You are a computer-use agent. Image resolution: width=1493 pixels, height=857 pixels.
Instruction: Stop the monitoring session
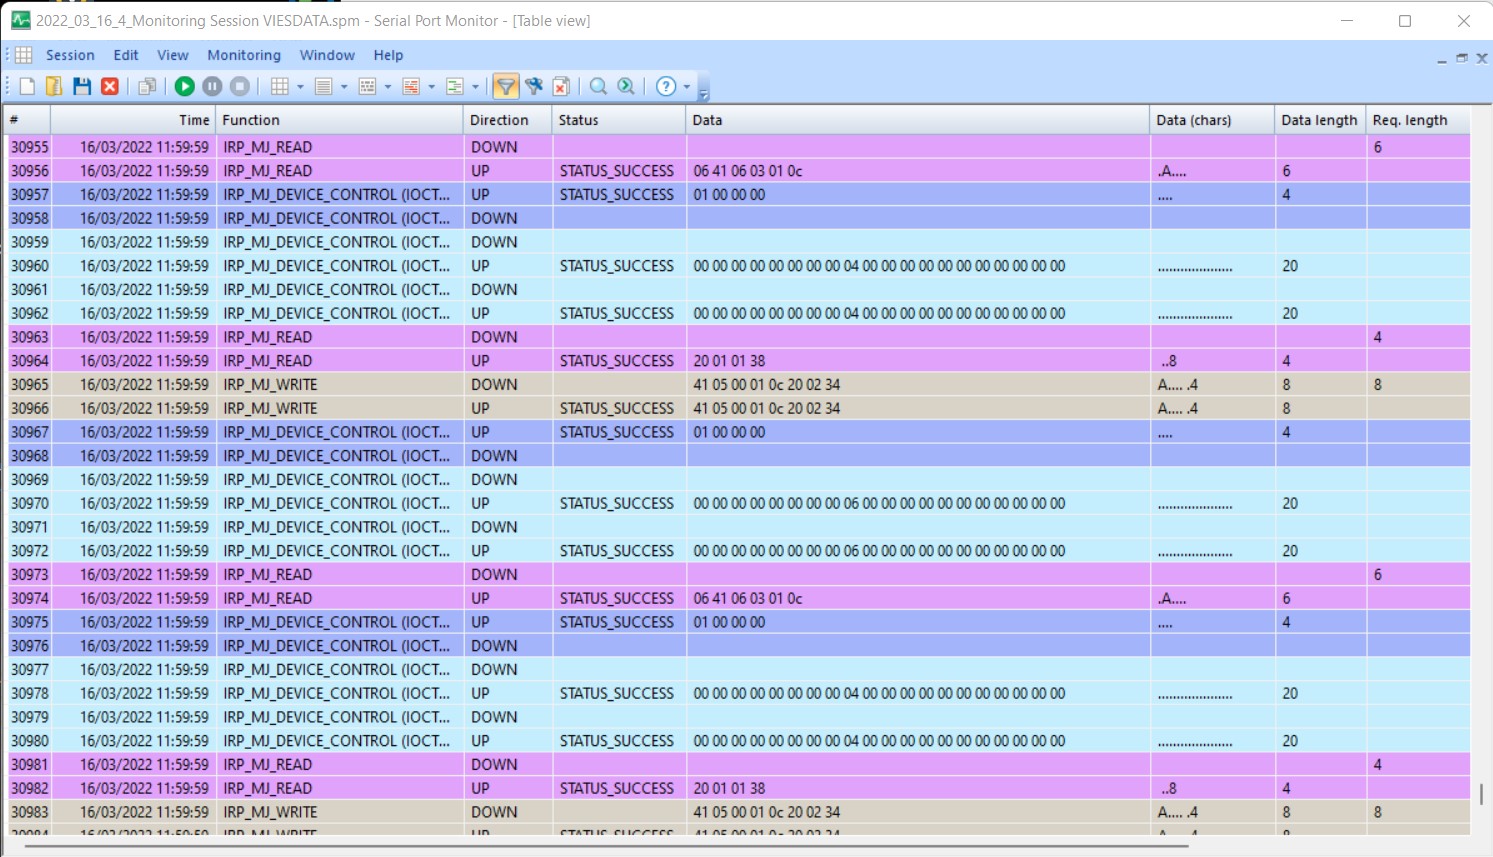pyautogui.click(x=238, y=86)
